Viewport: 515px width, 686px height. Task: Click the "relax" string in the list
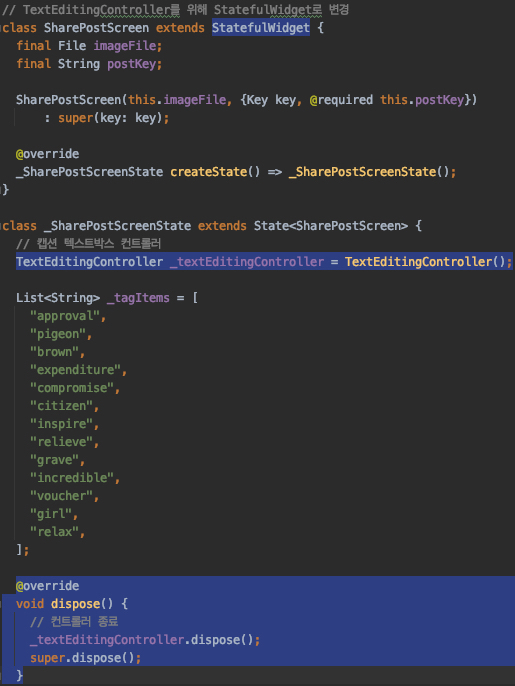pos(54,532)
